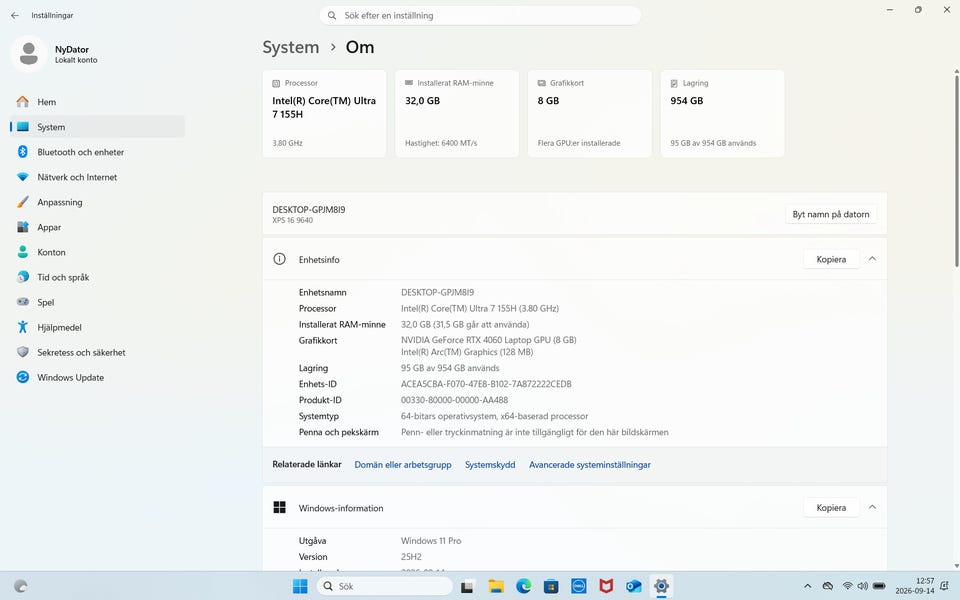Open the NyDator account profile picture

[x=28, y=54]
